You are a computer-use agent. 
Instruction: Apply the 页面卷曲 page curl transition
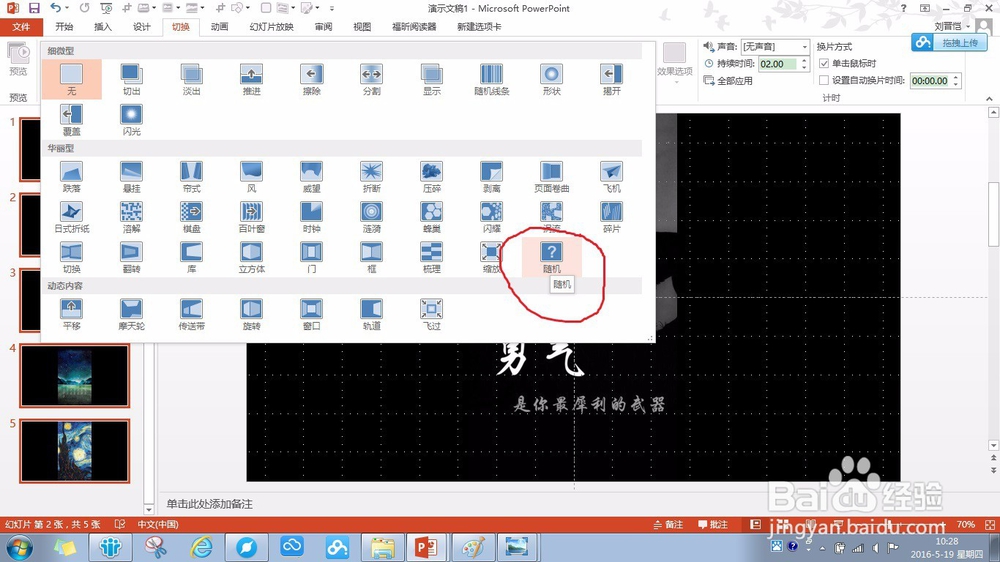point(551,177)
